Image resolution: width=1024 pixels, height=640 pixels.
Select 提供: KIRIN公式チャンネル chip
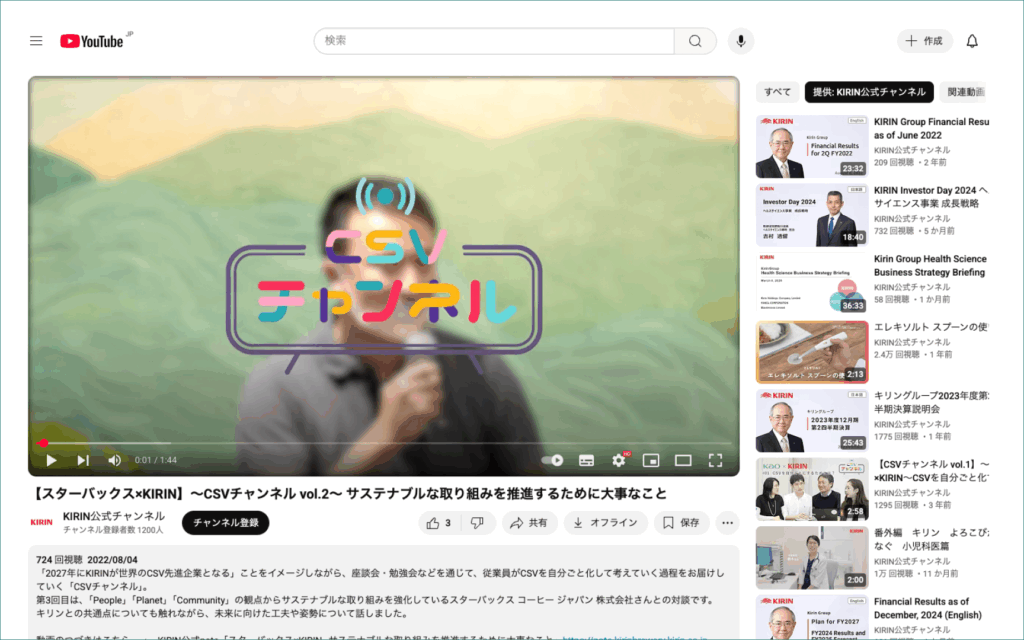[x=869, y=92]
